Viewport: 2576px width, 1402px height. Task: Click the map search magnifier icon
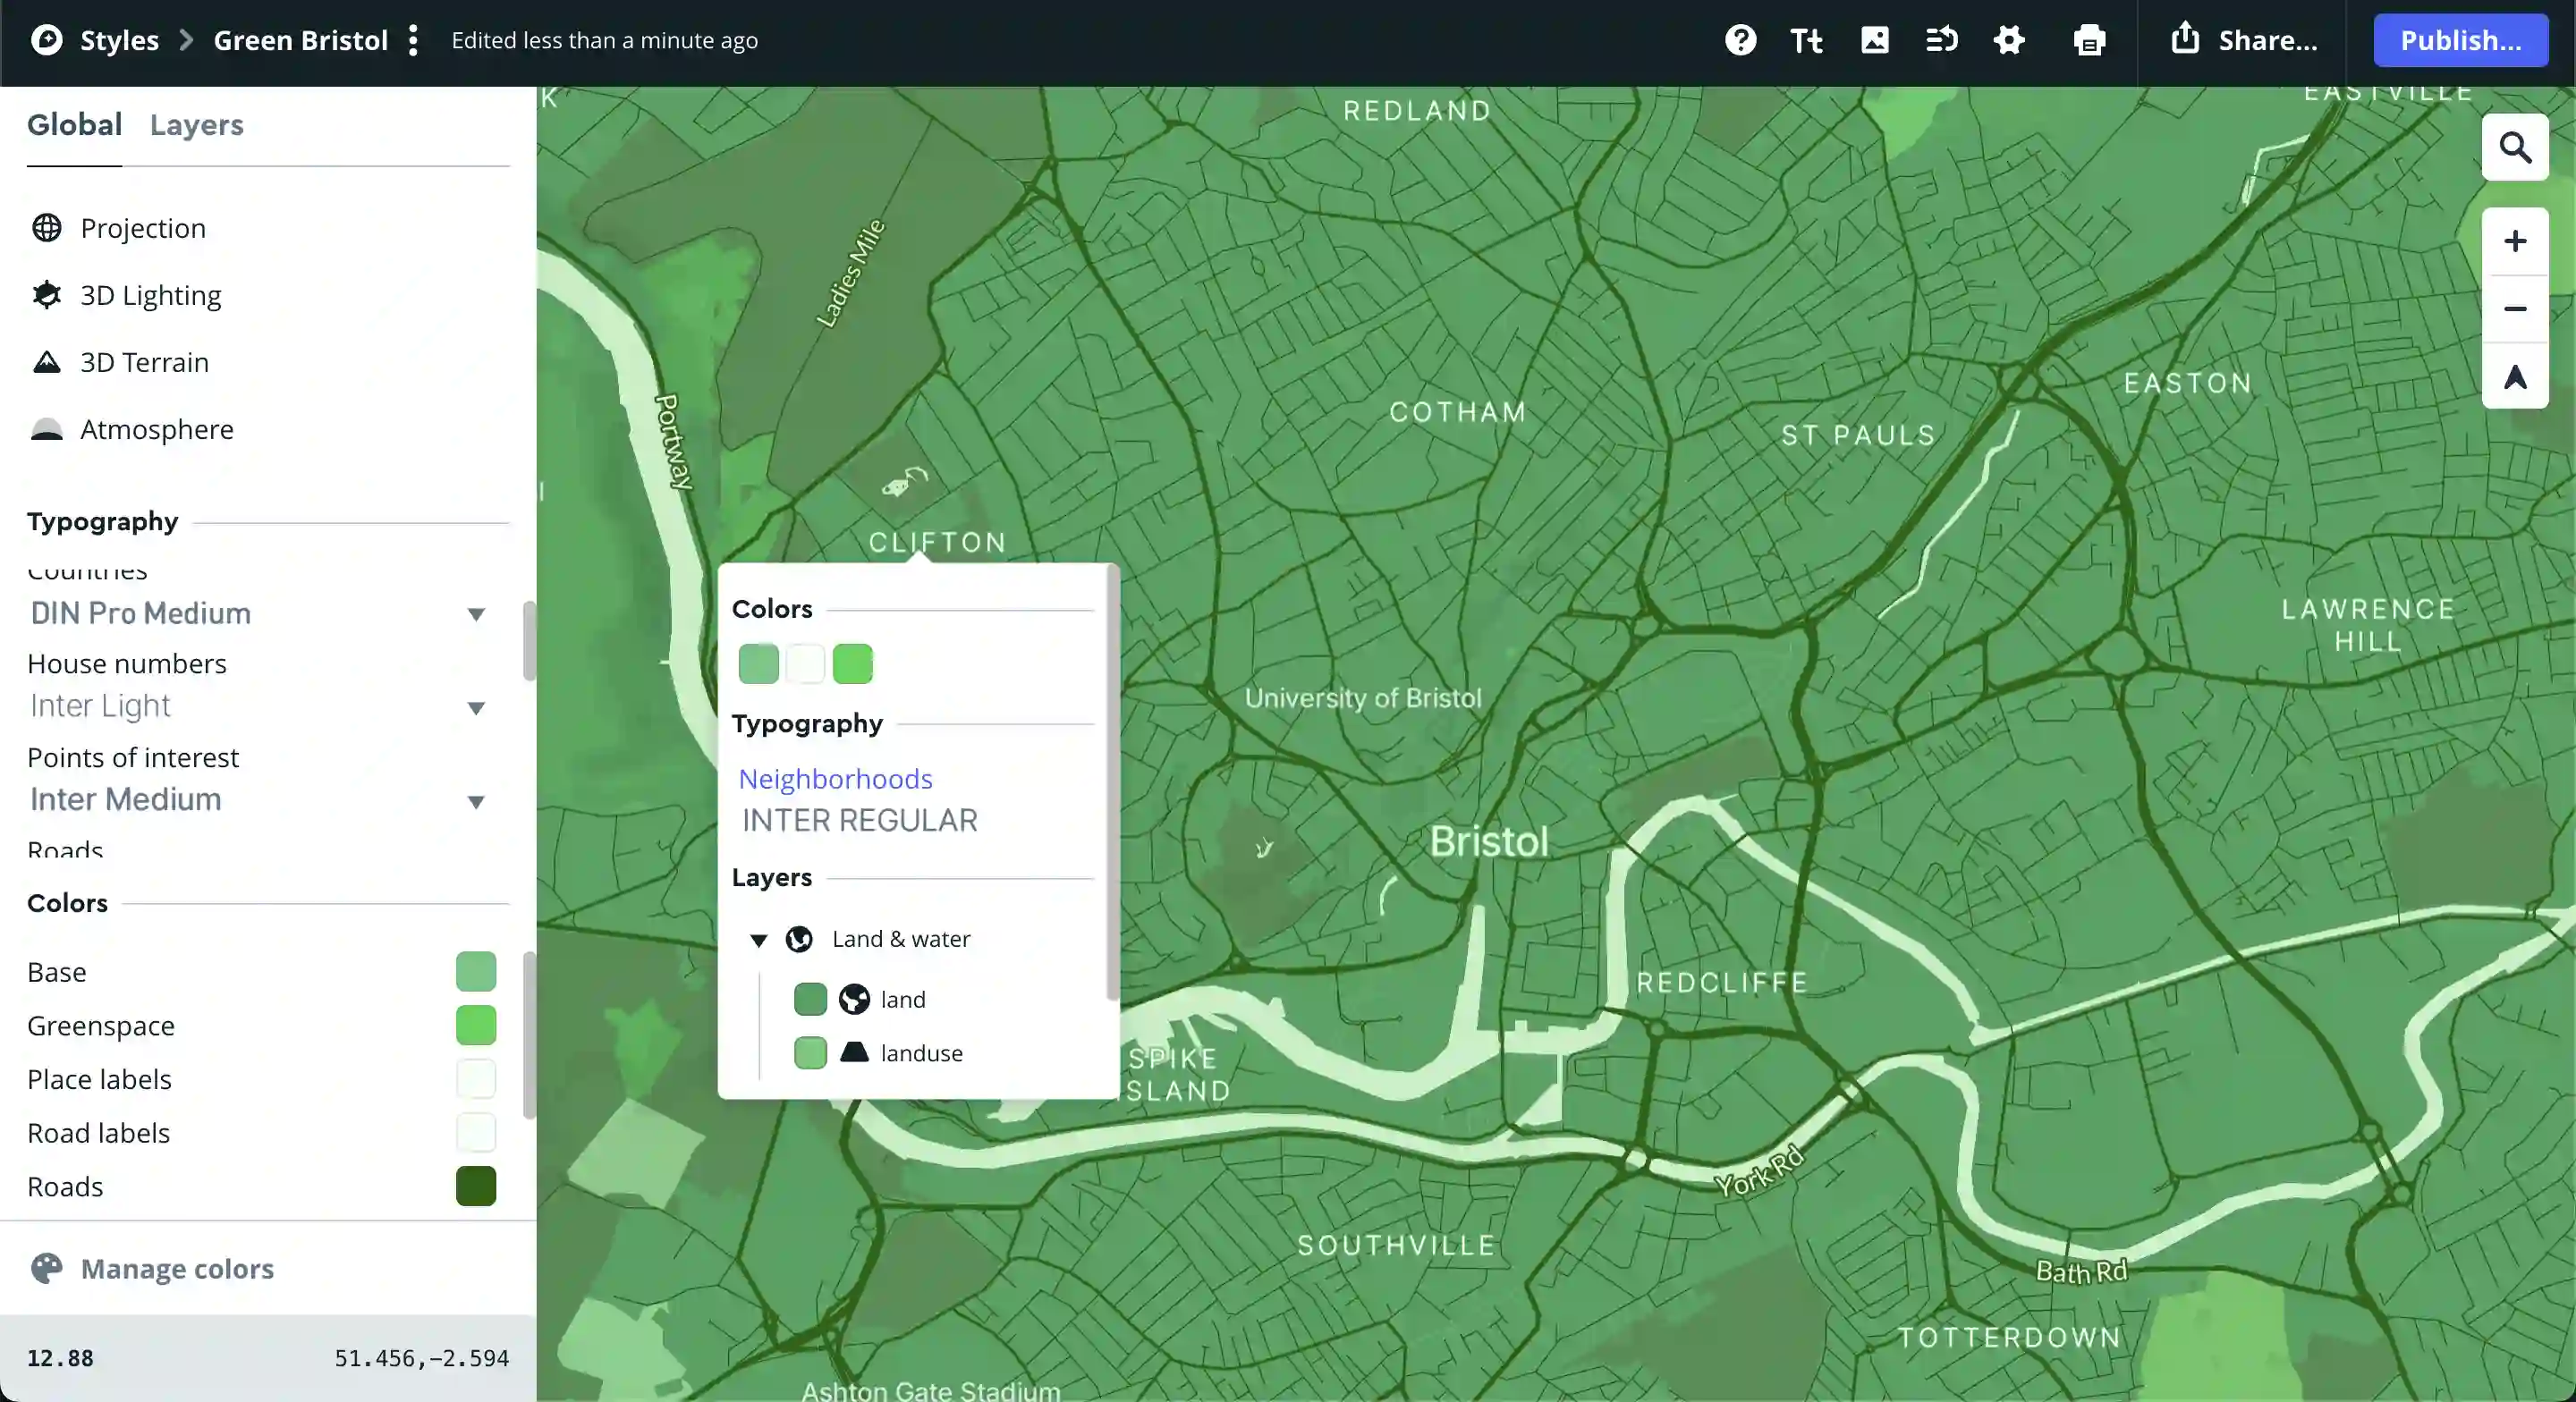coord(2515,147)
